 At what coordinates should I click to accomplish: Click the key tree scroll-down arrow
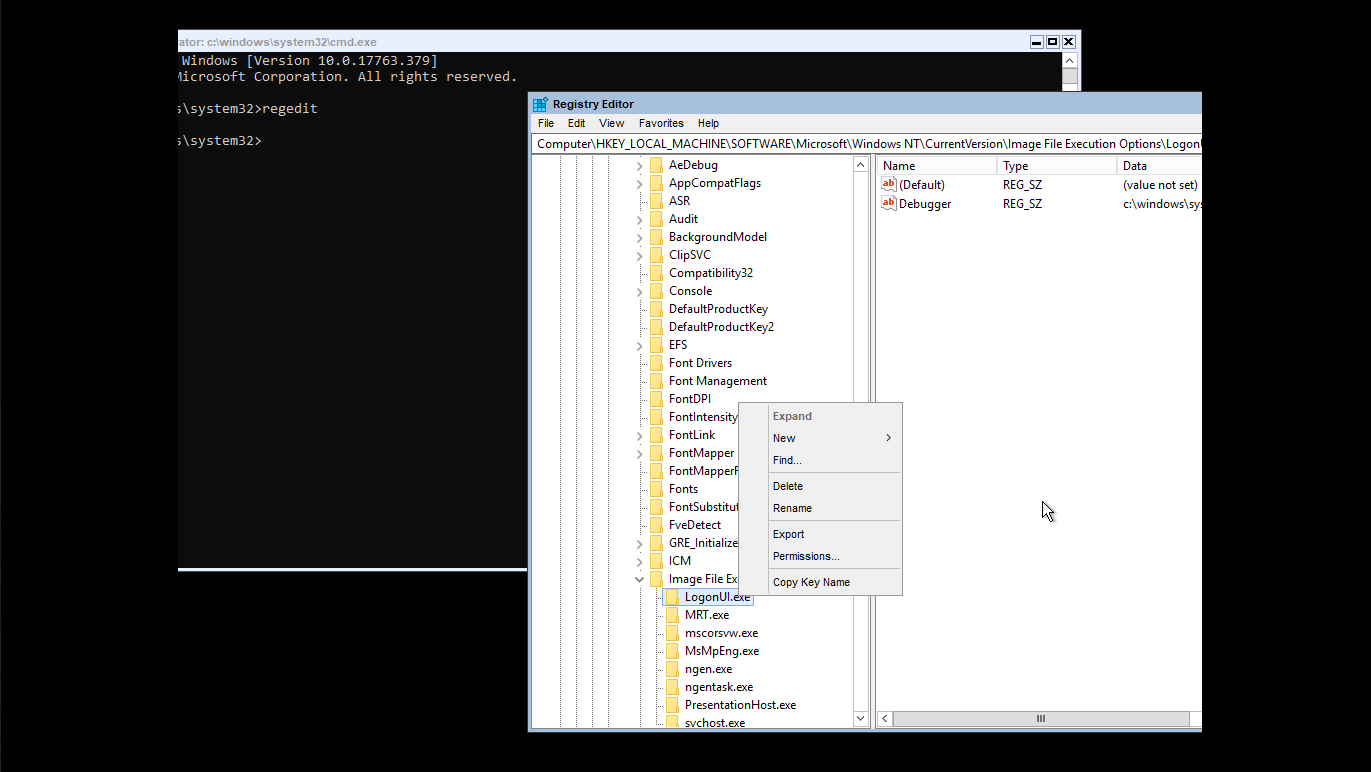[861, 718]
